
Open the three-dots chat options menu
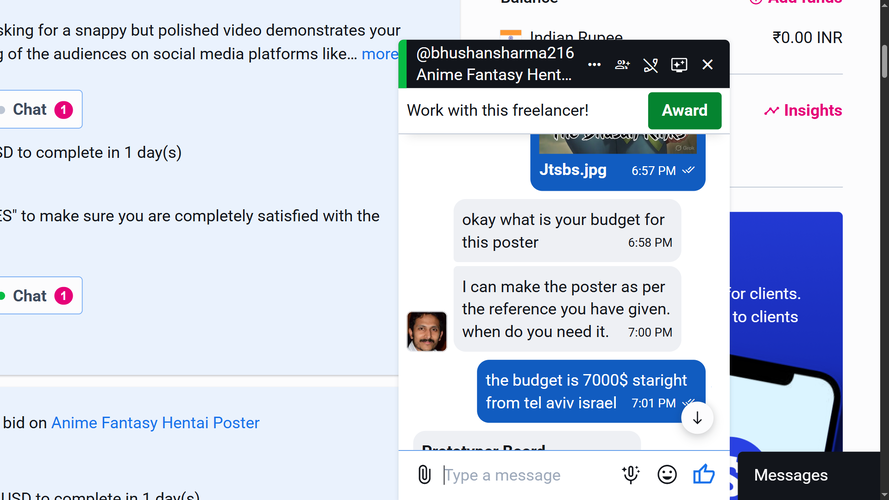point(594,65)
